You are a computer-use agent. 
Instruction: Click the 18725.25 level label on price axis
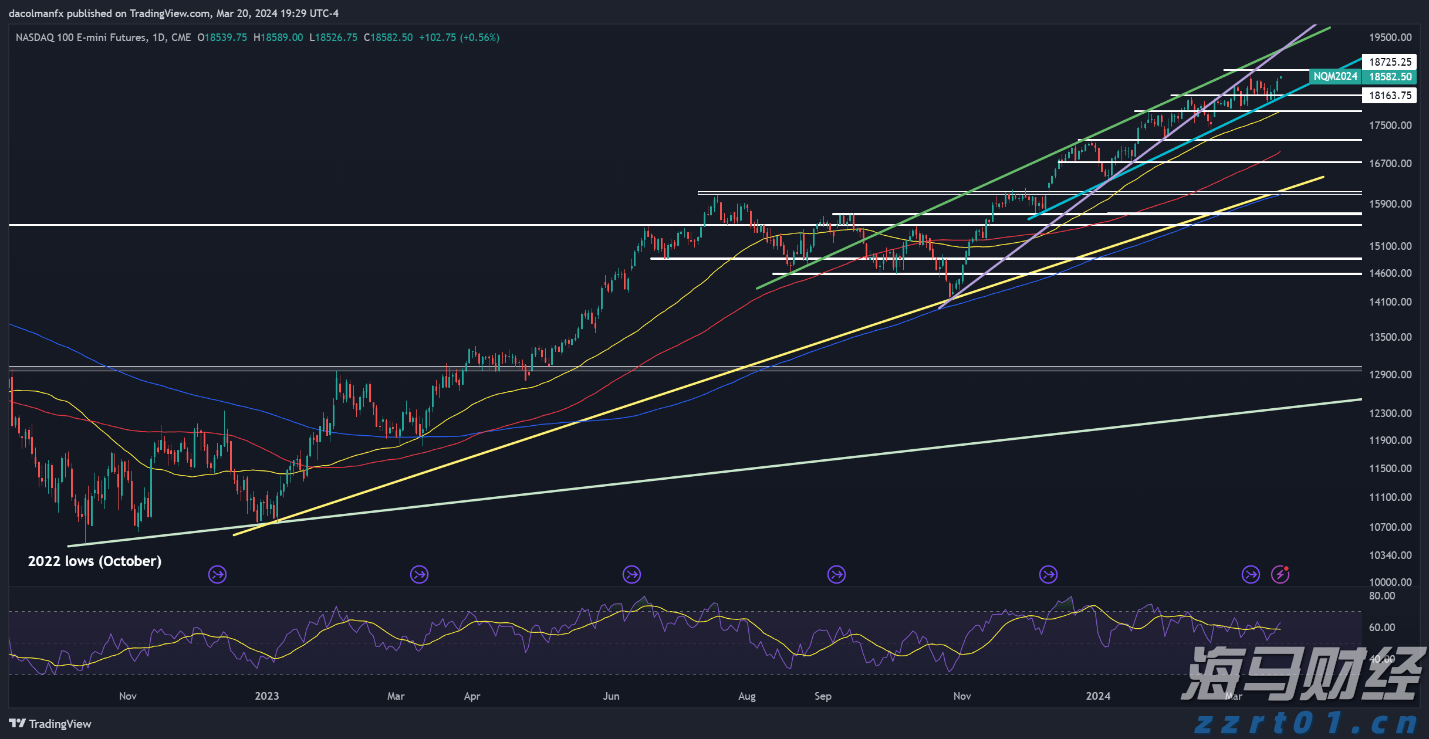pyautogui.click(x=1390, y=62)
